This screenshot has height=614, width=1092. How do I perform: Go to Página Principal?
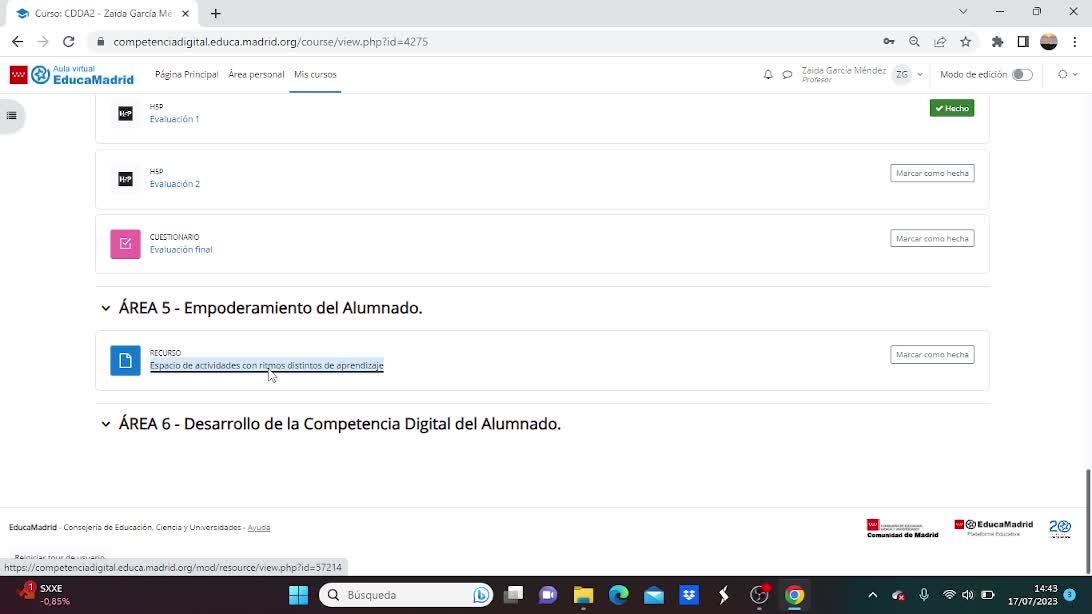[x=187, y=74]
